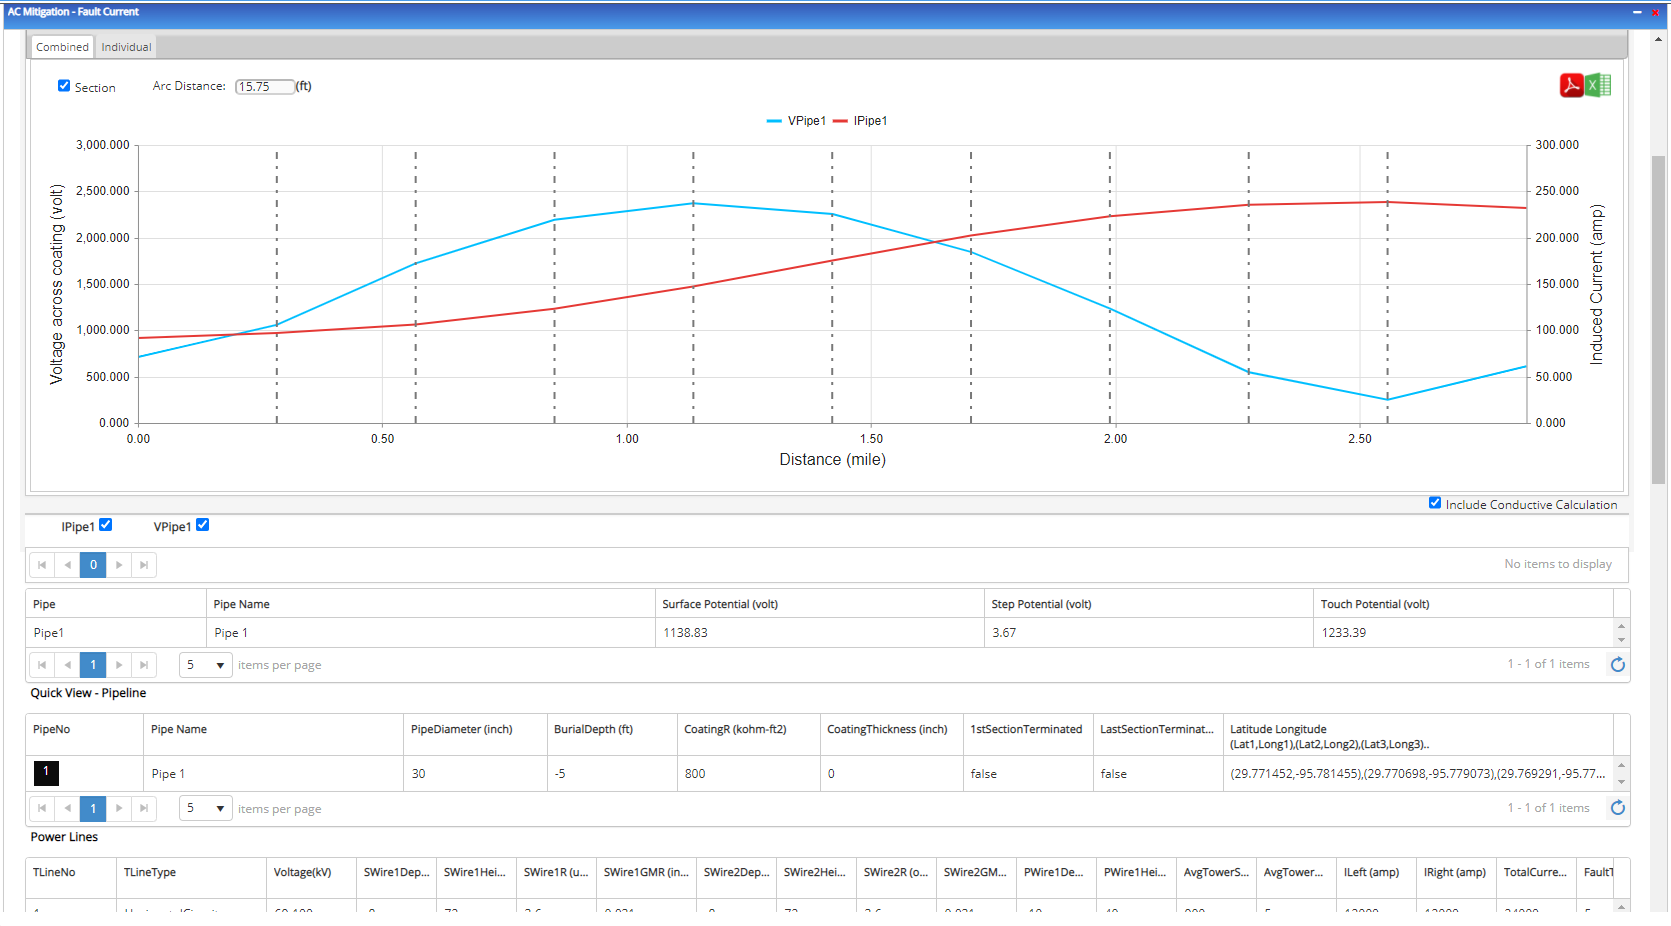Select the Combined tab
The height and width of the screenshot is (926, 1671).
tap(61, 46)
